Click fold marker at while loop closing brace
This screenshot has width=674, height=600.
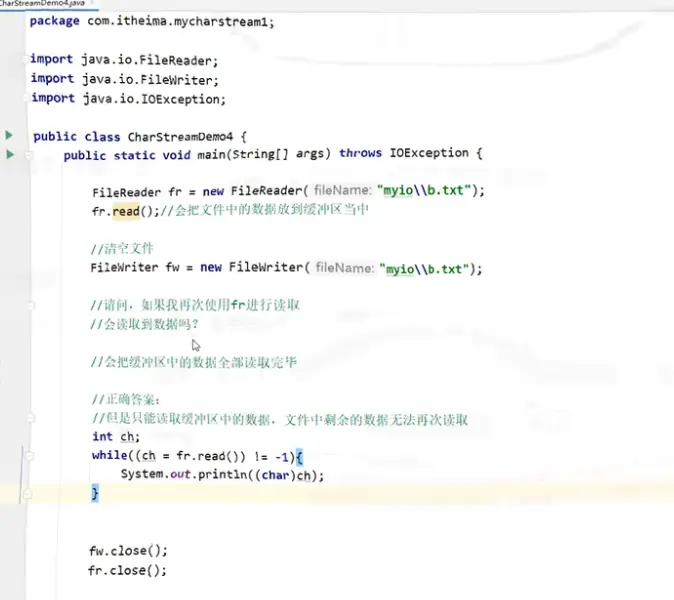[28, 494]
